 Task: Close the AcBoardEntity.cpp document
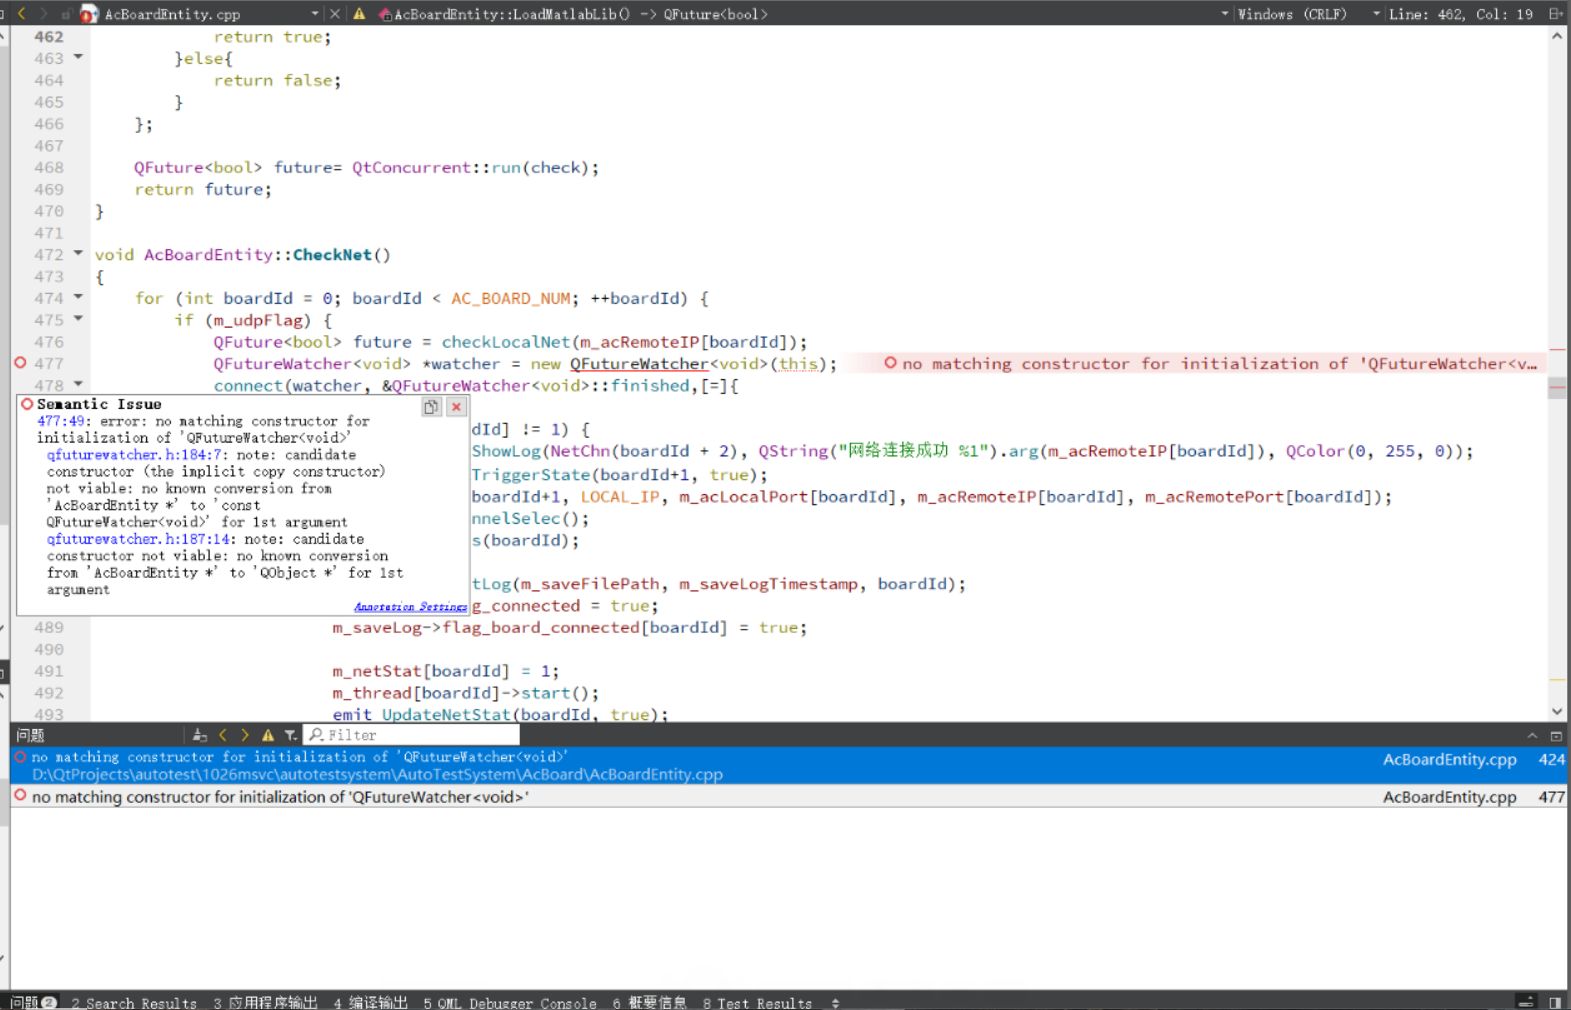[335, 14]
